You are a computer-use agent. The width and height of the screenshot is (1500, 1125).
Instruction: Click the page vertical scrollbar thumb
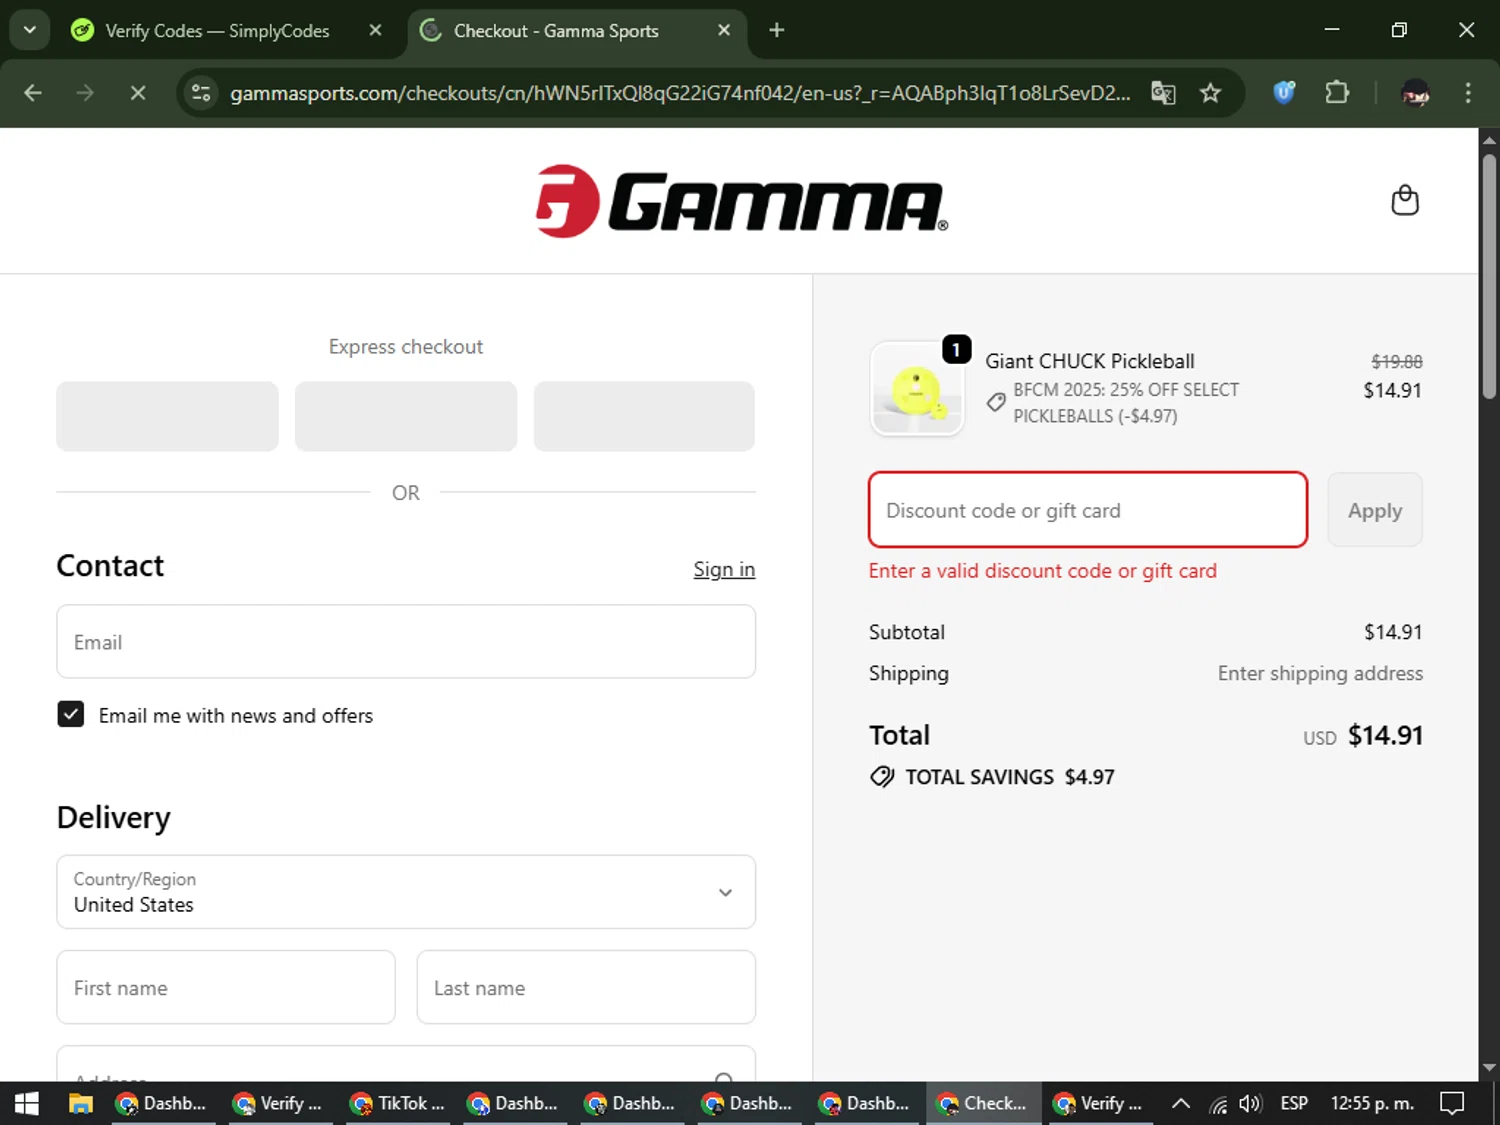(x=1489, y=275)
